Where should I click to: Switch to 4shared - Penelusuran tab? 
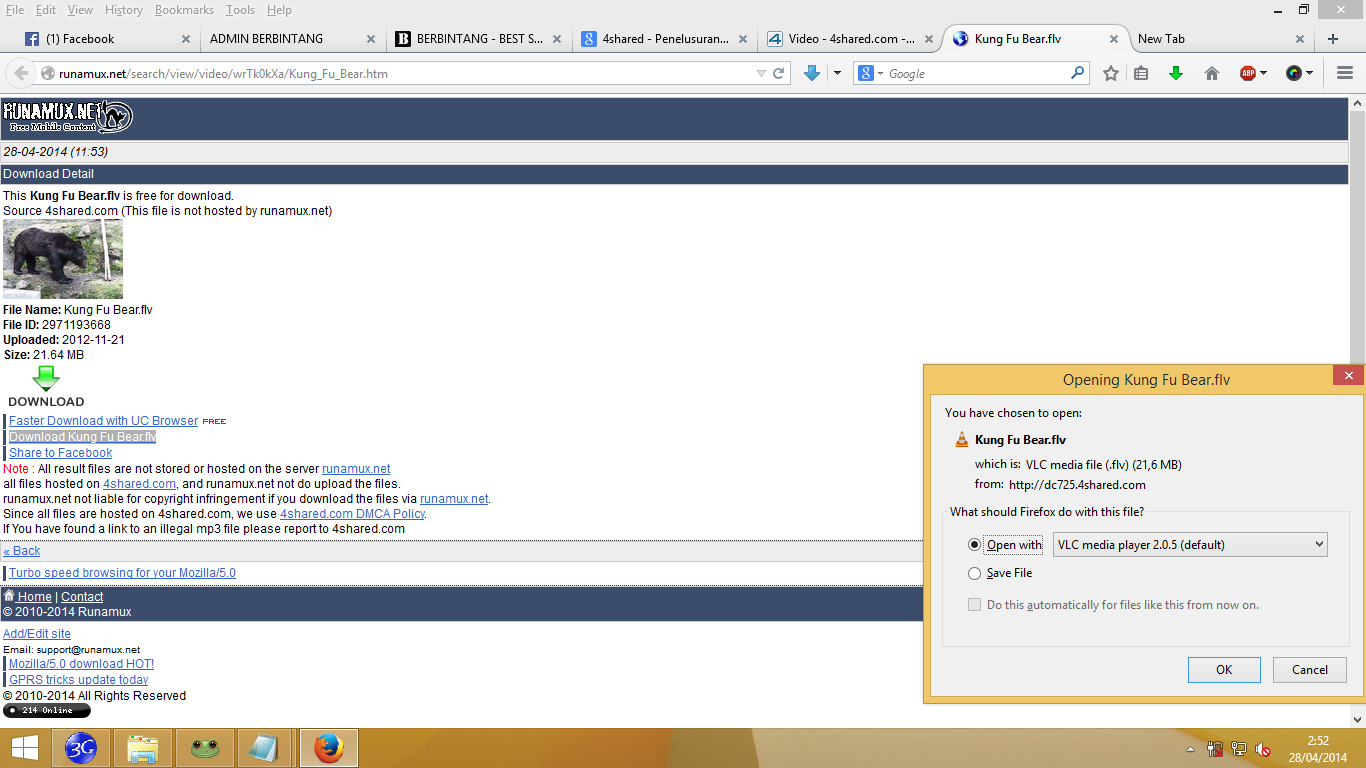click(665, 39)
